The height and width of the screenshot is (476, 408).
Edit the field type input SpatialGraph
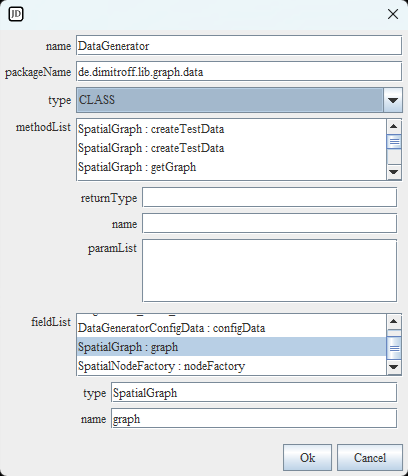(254, 393)
